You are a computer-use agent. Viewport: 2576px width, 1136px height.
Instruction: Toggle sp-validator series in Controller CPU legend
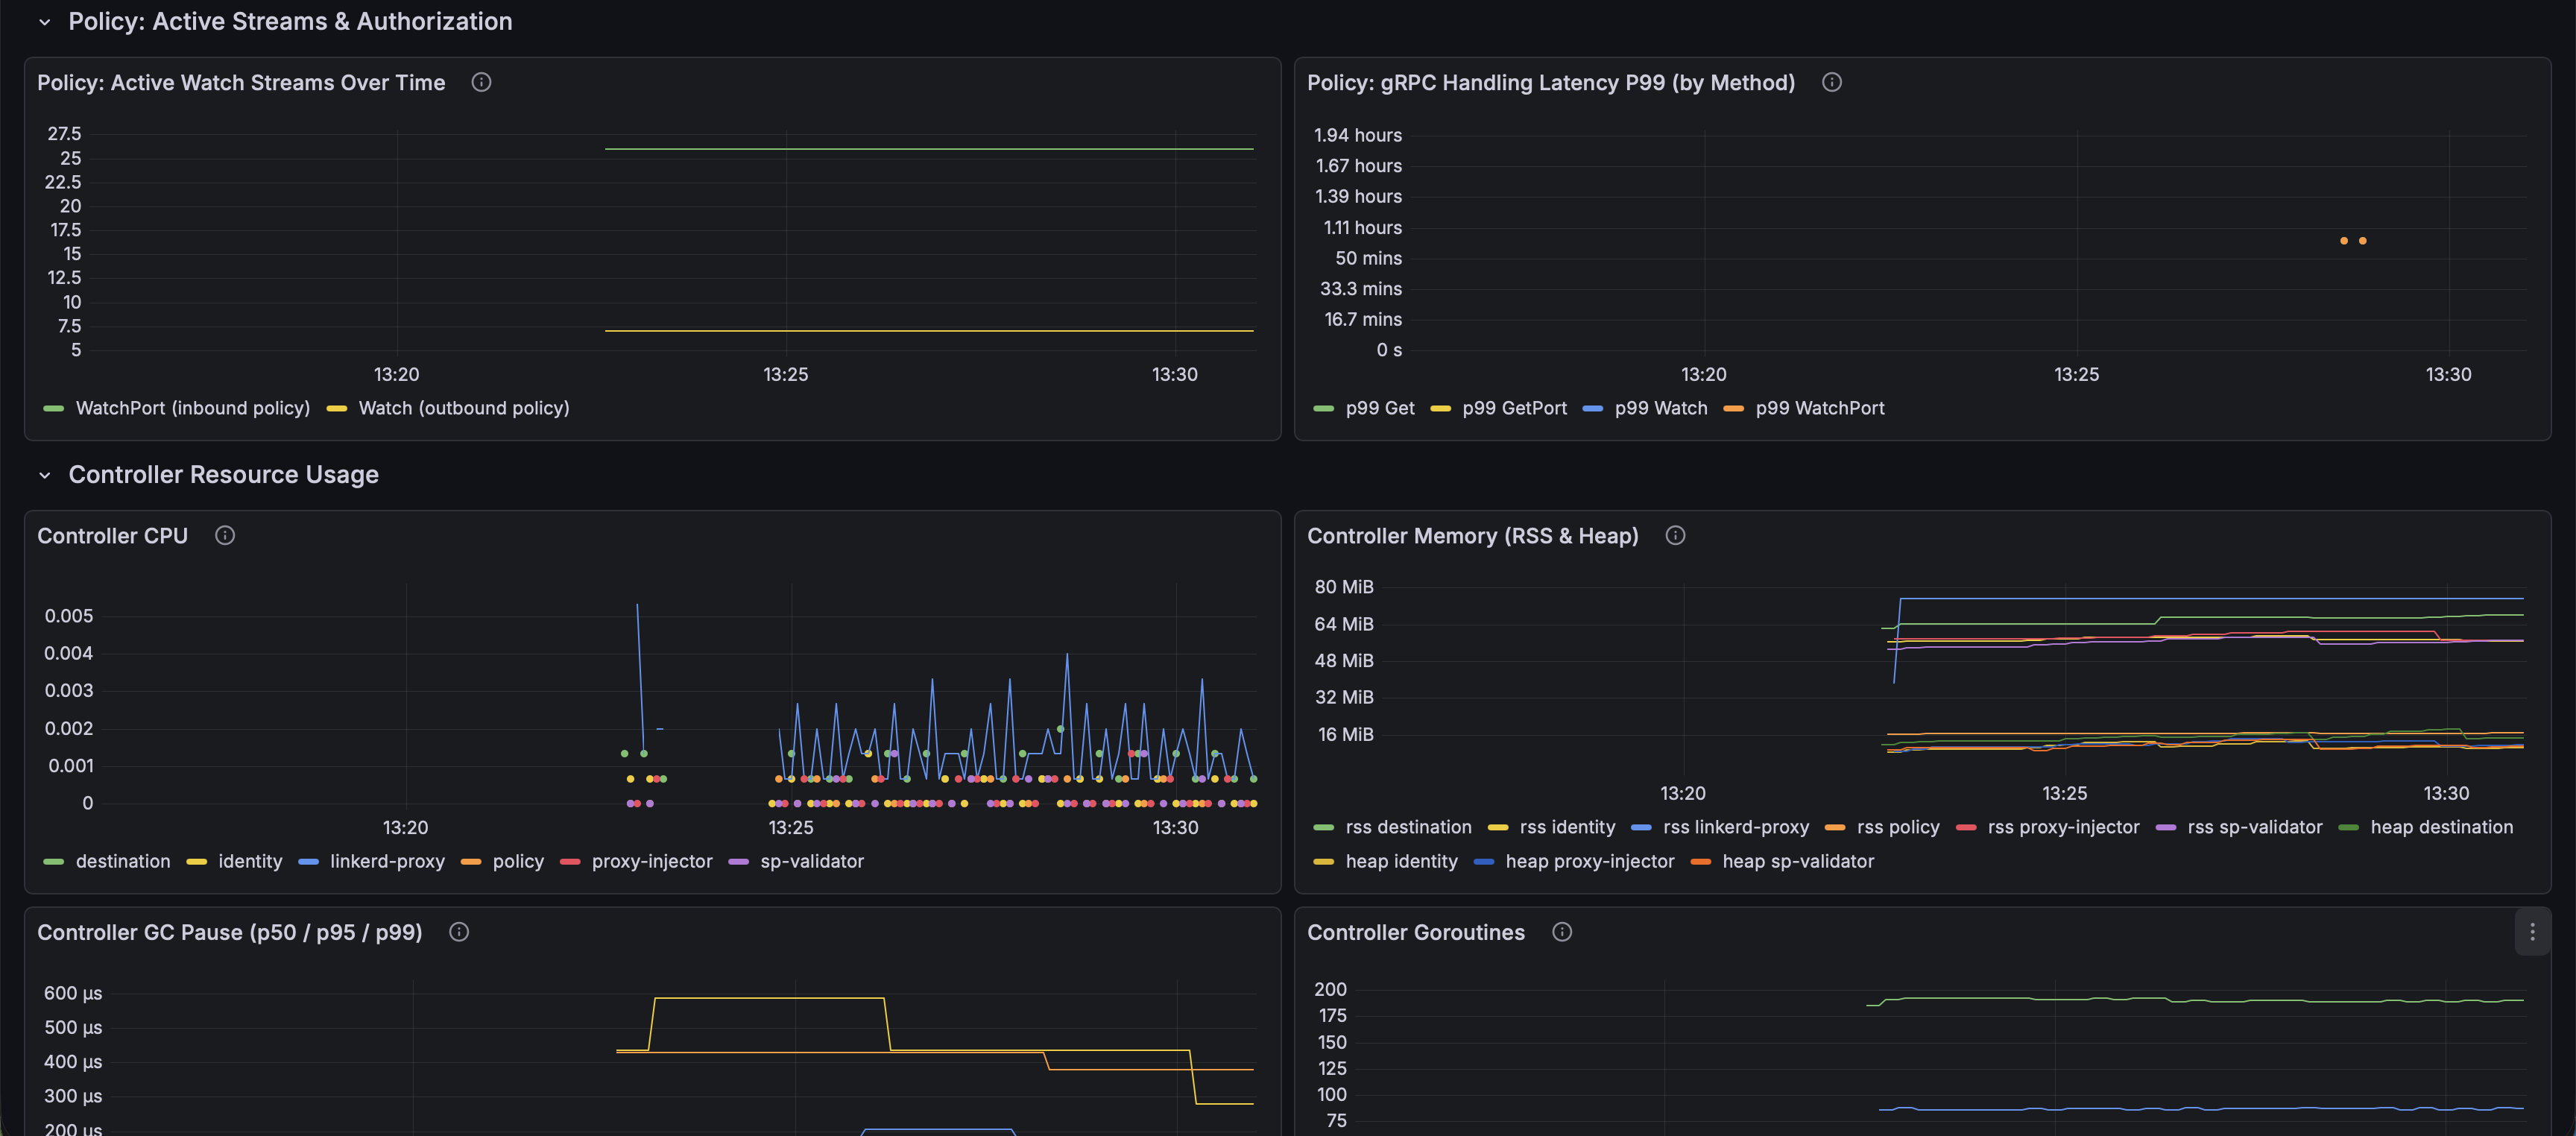point(812,861)
